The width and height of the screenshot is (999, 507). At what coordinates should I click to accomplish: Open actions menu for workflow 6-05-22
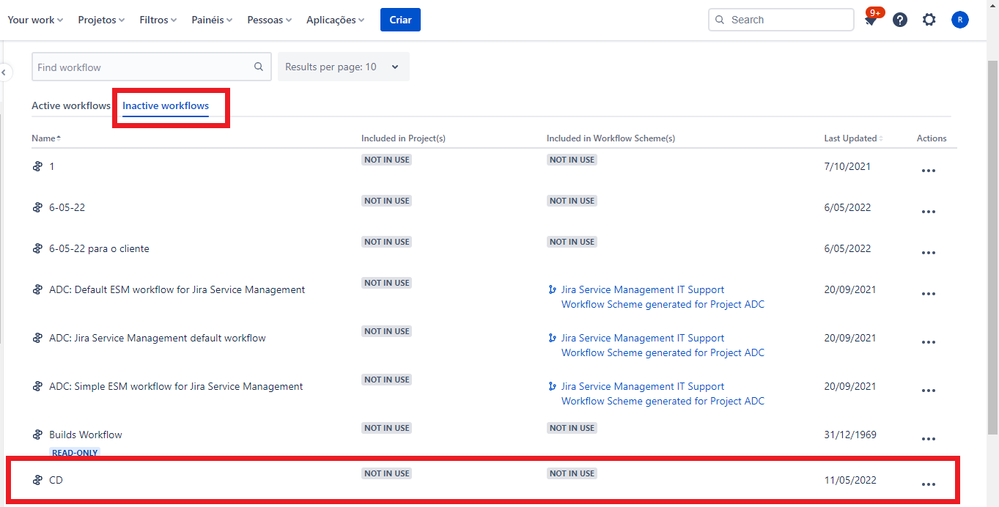928,211
